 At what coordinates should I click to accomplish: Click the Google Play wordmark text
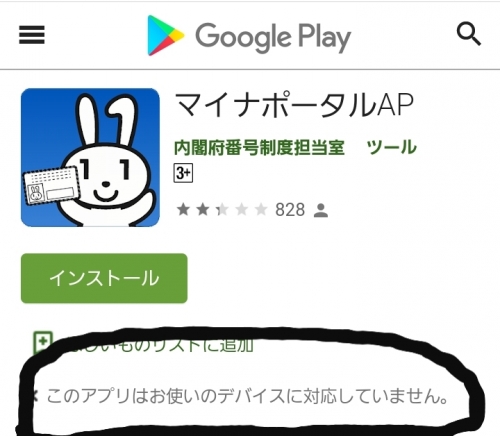273,38
